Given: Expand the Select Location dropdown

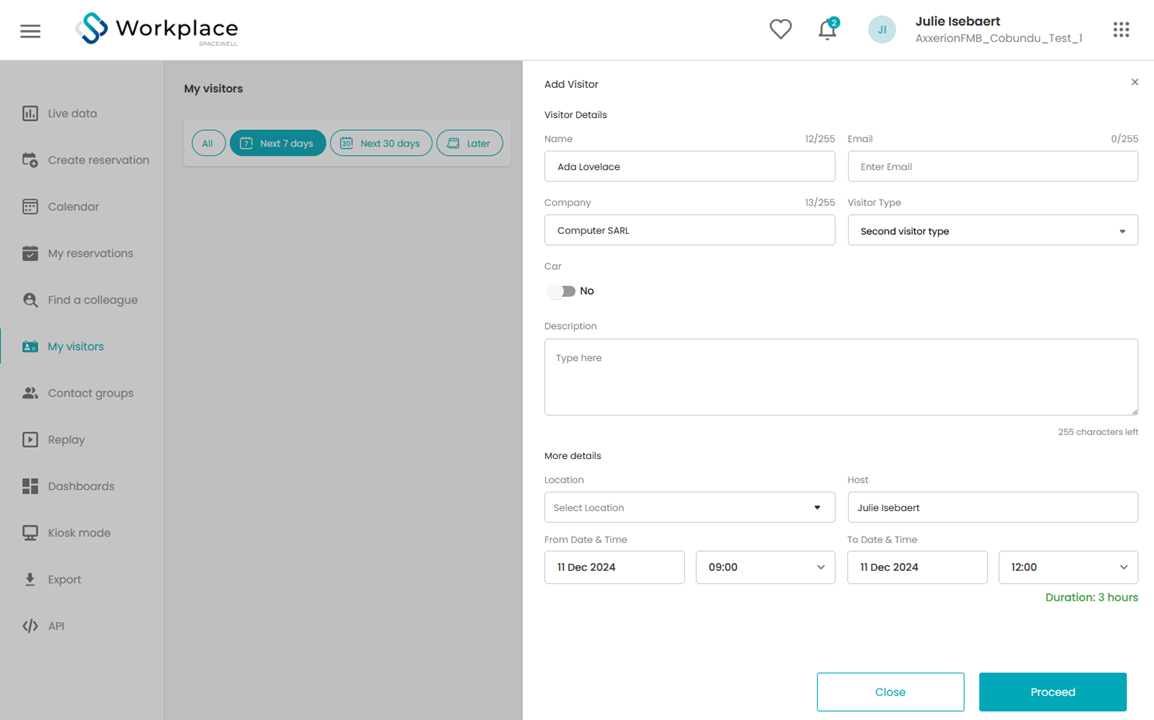Looking at the screenshot, I should click(x=690, y=507).
